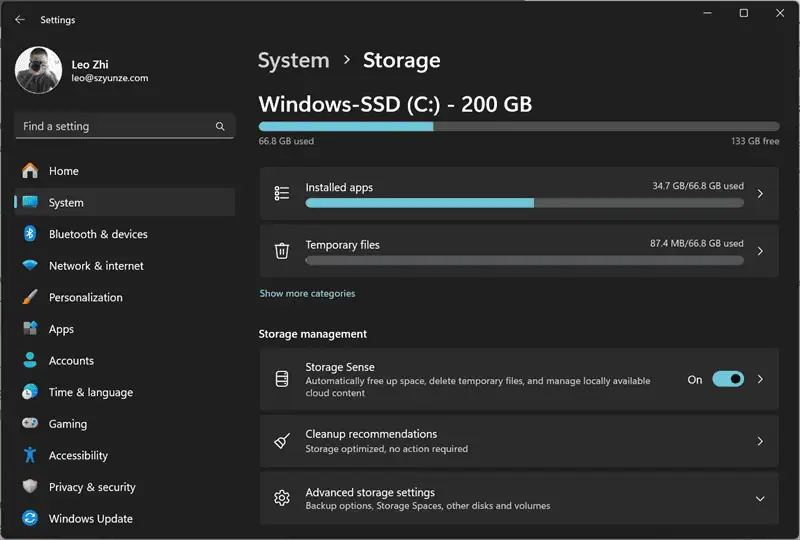Click the Home house icon
This screenshot has height=540, width=800.
click(x=30, y=170)
